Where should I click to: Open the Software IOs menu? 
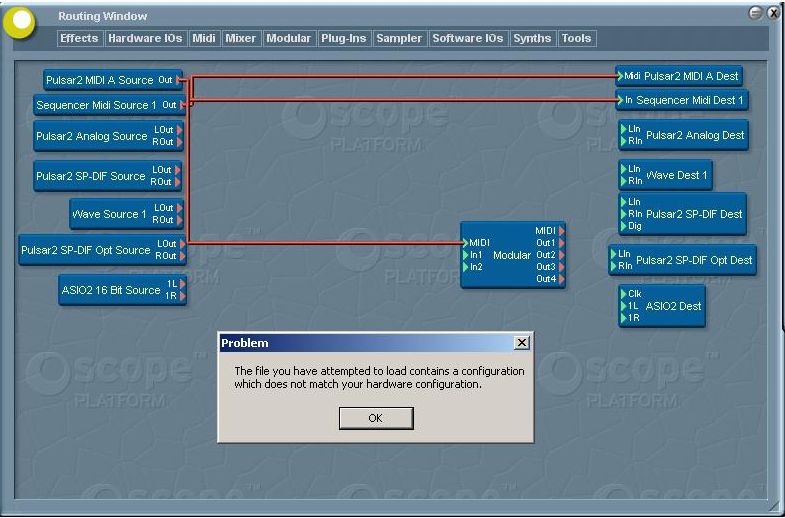point(467,38)
